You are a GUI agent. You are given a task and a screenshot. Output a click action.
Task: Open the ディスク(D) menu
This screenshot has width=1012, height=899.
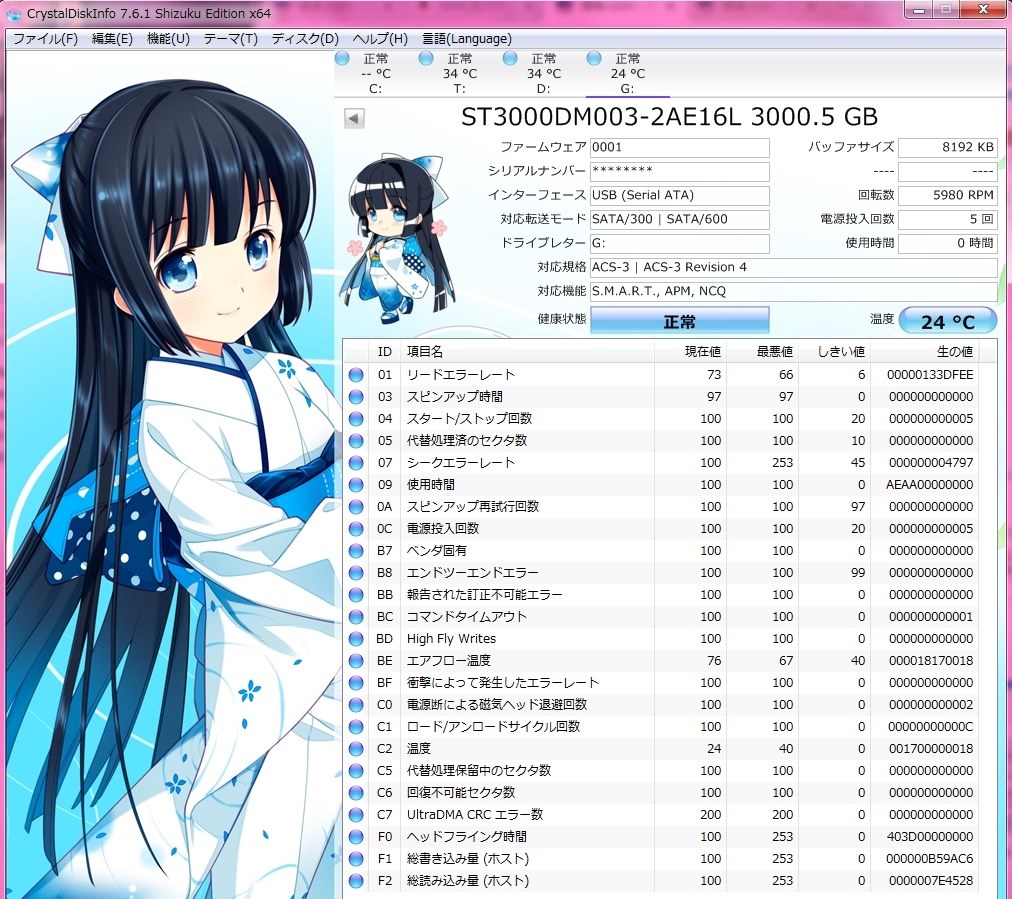pos(305,39)
